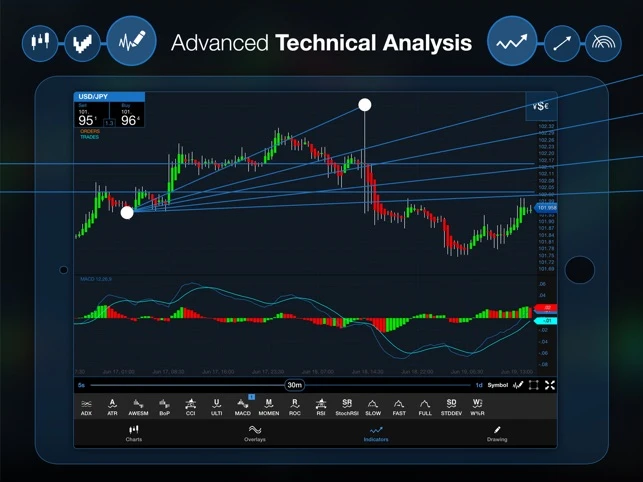
Task: Expand the chart to fullscreen
Action: coord(550,385)
